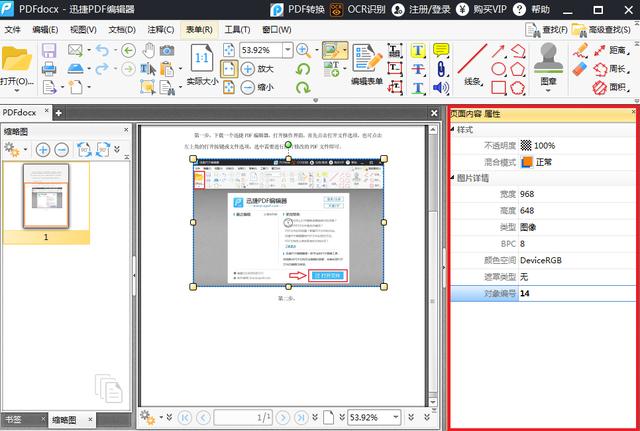Select the strikethrough text tool

(x=418, y=69)
